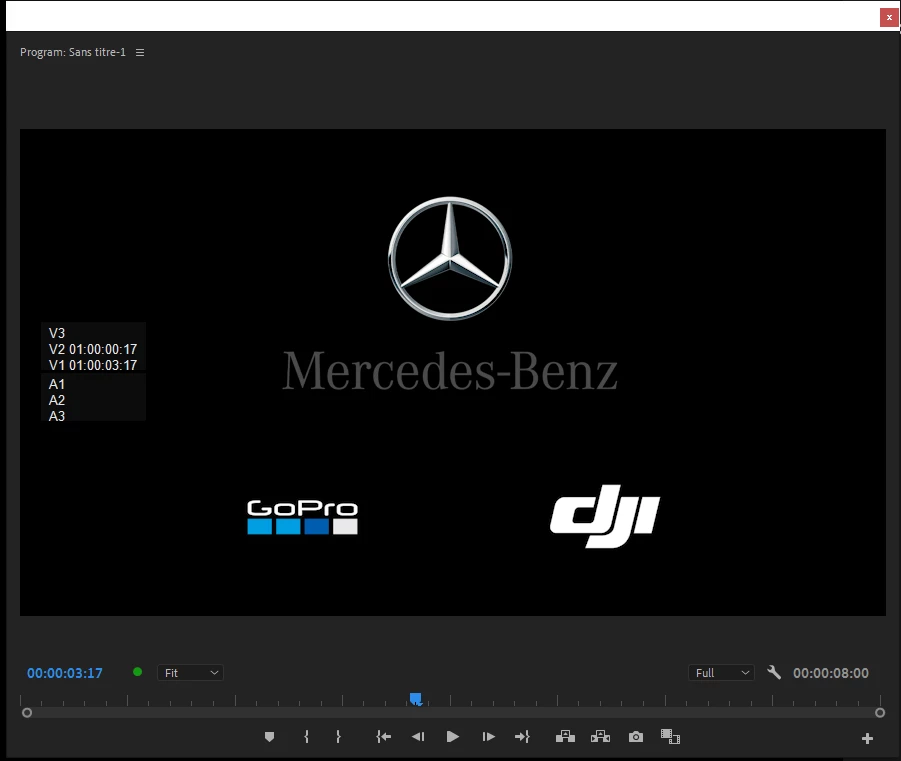Click the right handle of the zoom scroll bar
Screen dimensions: 901x761
pyautogui.click(x=880, y=713)
